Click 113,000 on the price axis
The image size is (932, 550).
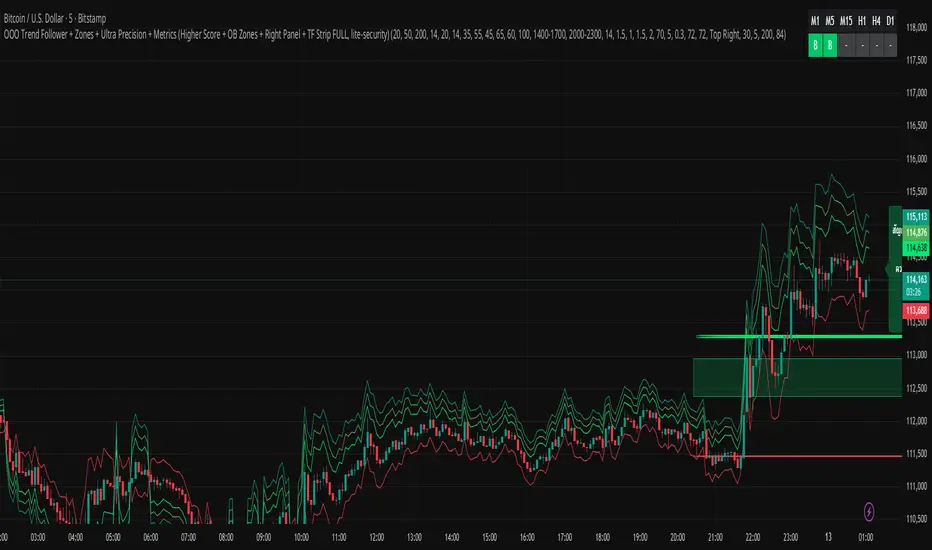[916, 355]
